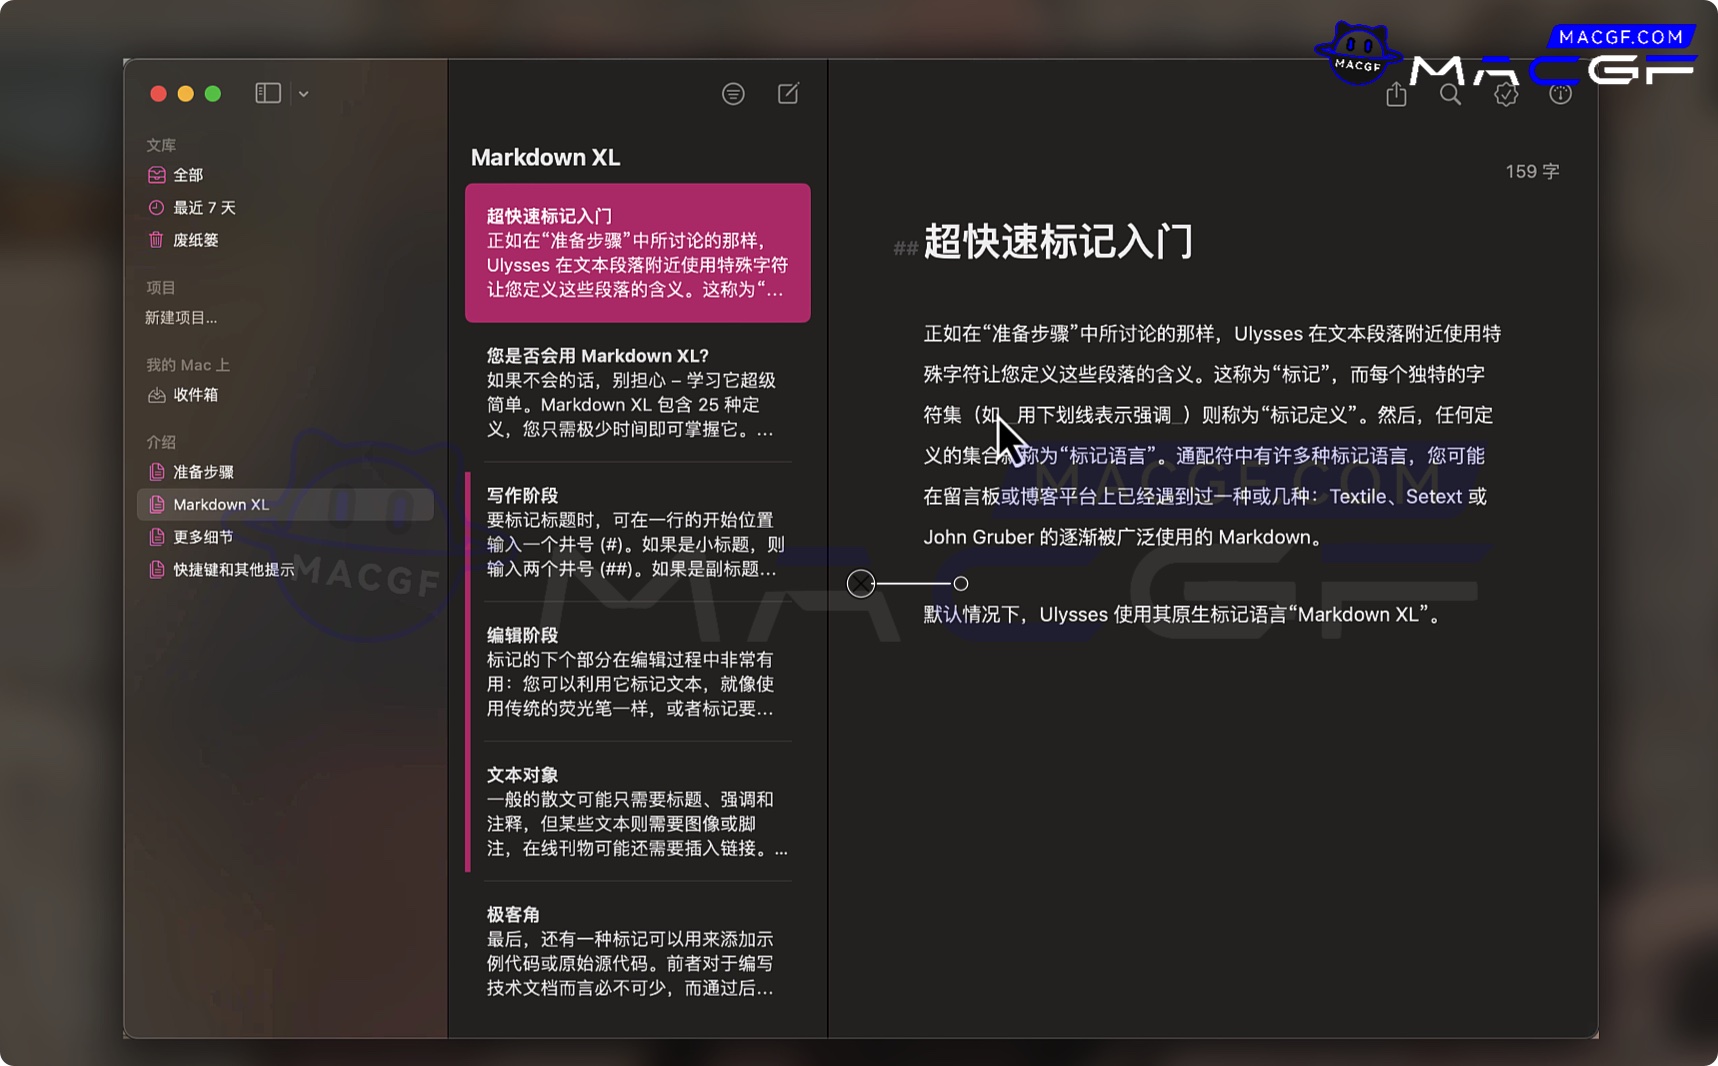
Task: Open the 废纸篓 trash group
Action: click(x=195, y=240)
